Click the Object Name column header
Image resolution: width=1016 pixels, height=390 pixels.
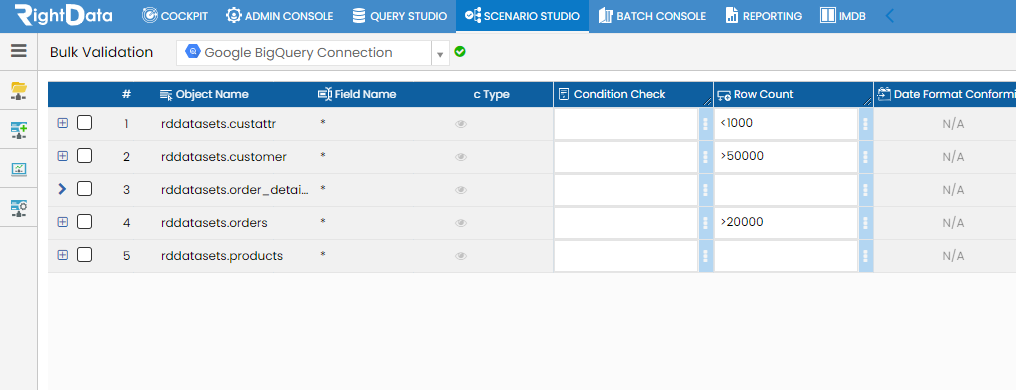pos(204,94)
